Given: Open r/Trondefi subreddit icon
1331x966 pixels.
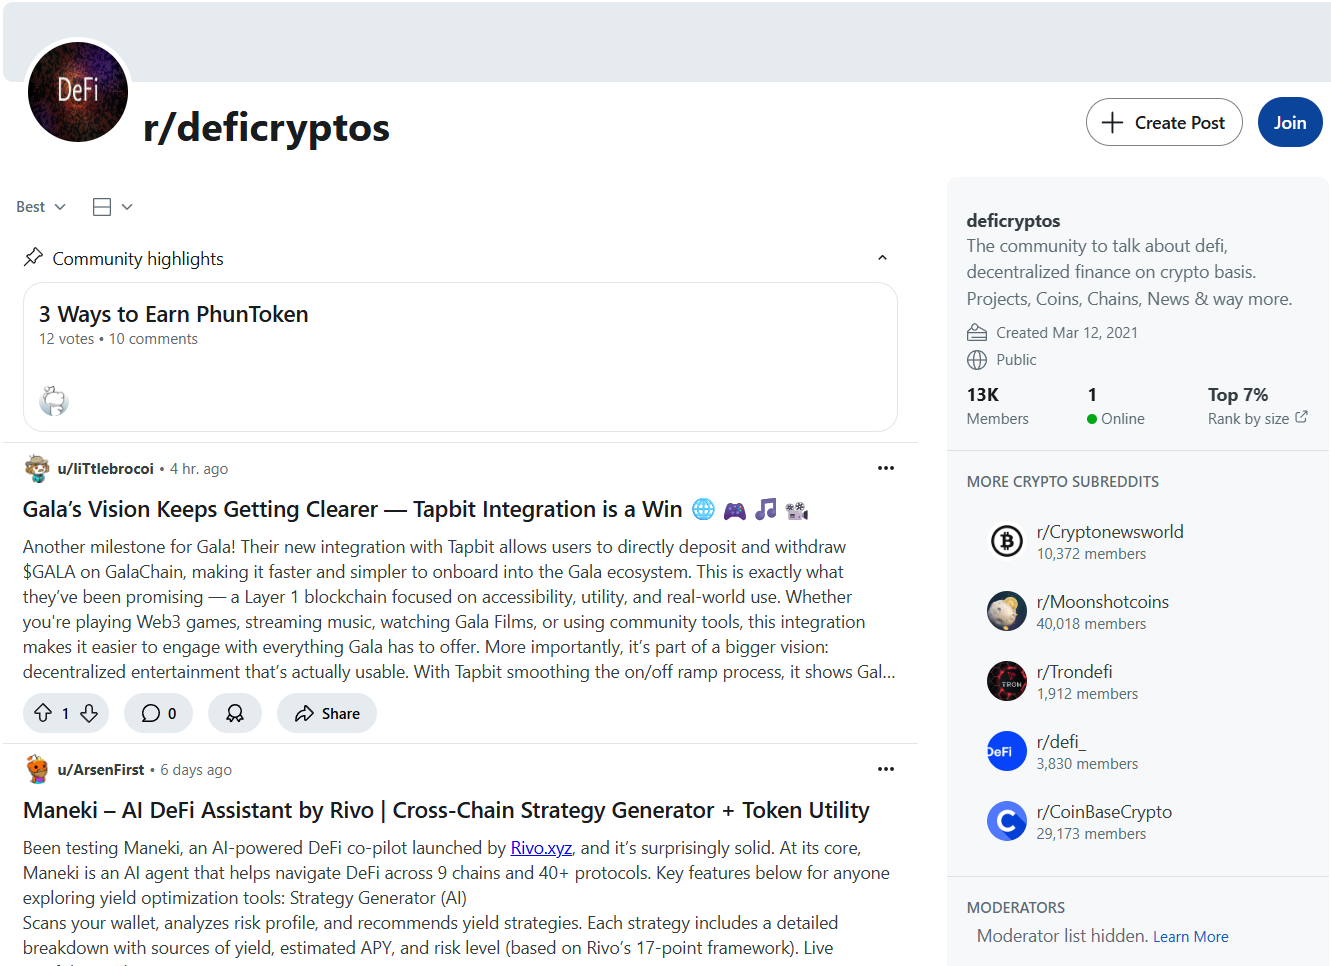Looking at the screenshot, I should click(1007, 681).
